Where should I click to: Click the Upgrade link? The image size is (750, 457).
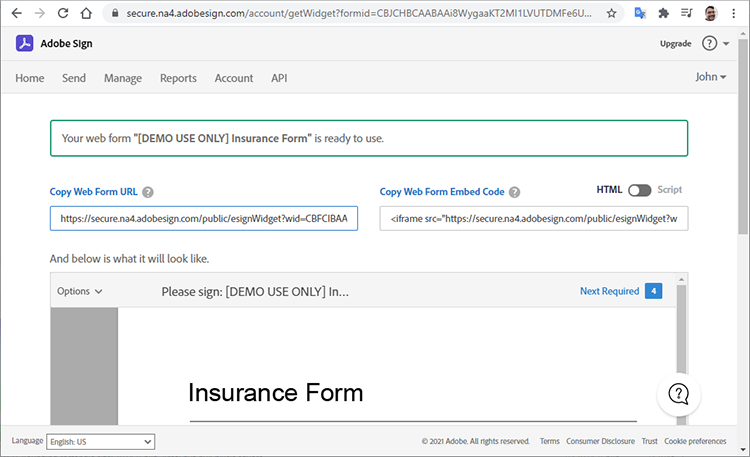tap(675, 44)
